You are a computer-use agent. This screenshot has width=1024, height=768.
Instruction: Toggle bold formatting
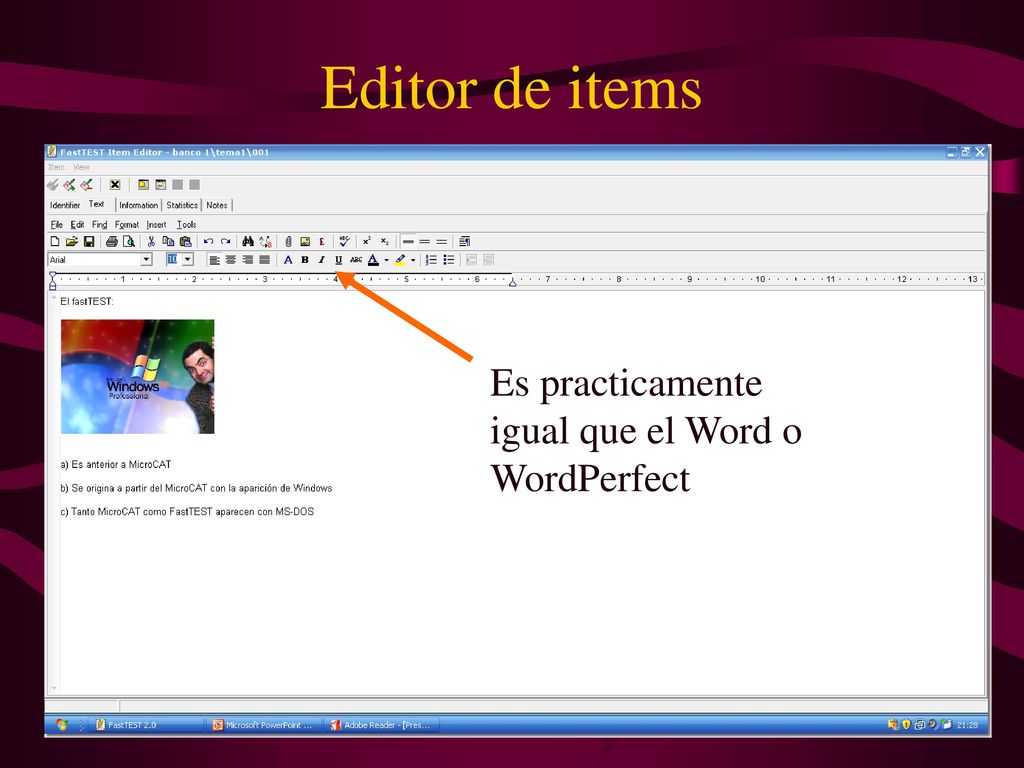click(x=305, y=260)
